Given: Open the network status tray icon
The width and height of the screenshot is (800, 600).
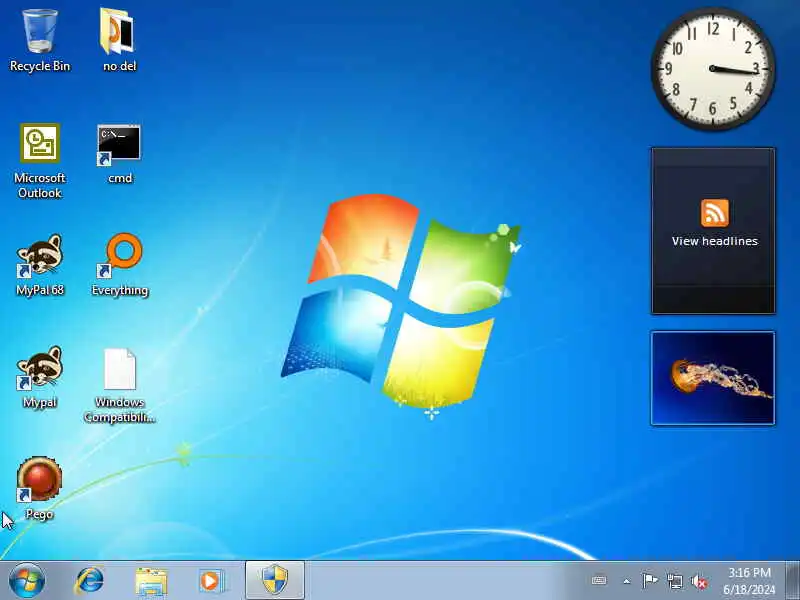Looking at the screenshot, I should point(674,581).
